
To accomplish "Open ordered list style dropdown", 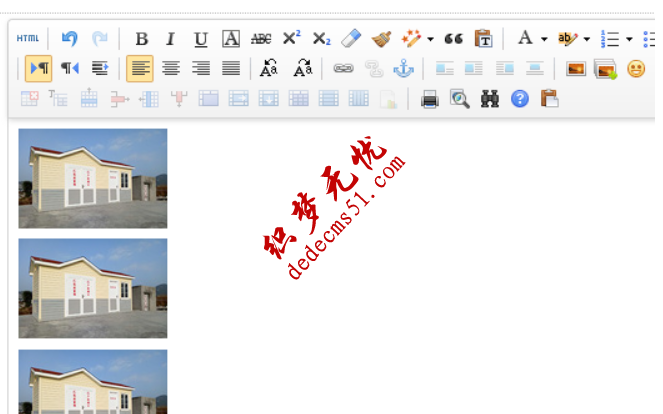I will click(629, 39).
